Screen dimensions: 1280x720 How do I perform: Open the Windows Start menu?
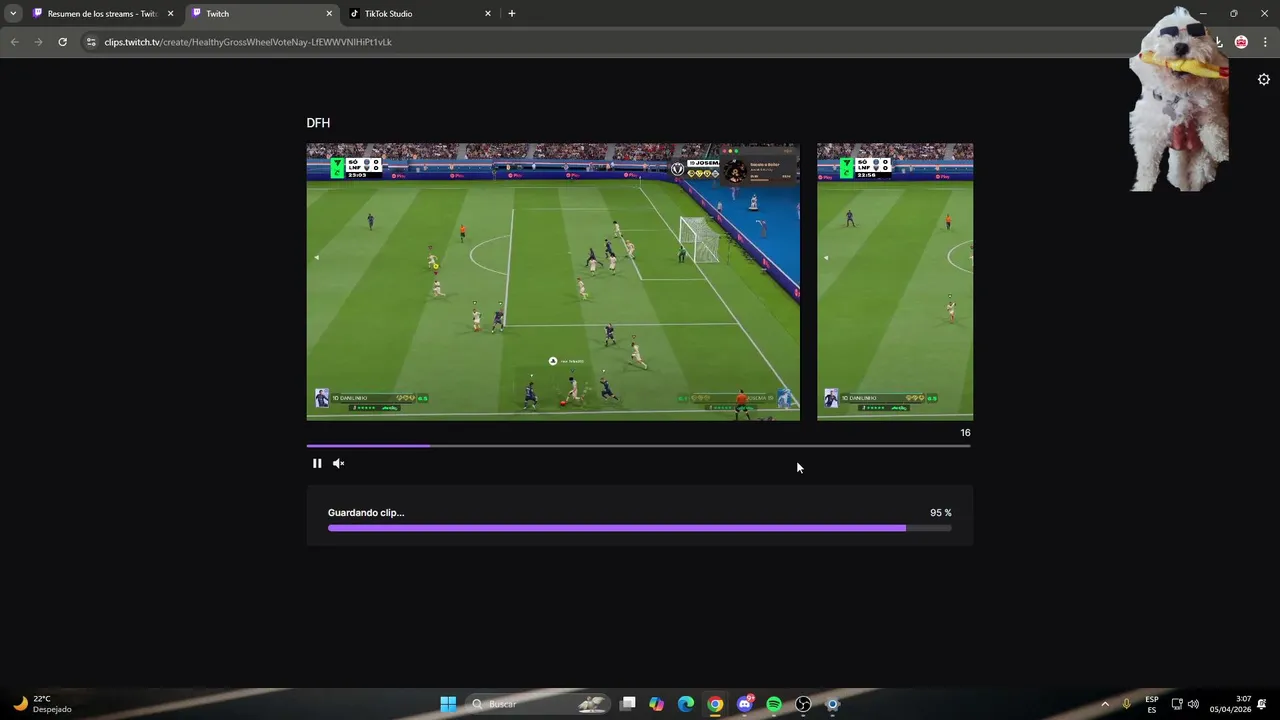tap(448, 704)
